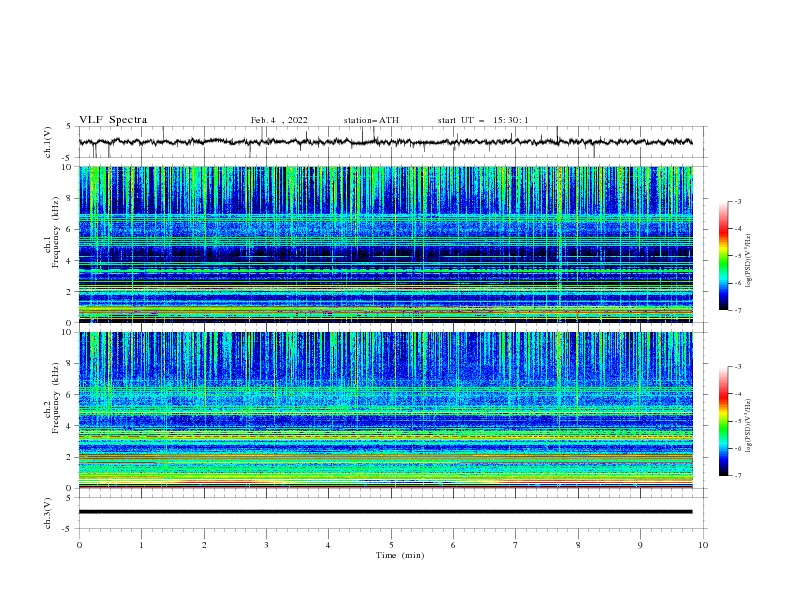Click the "ch.1(V)" waveform axis label
Screen dimensions: 792x612
[x=48, y=142]
